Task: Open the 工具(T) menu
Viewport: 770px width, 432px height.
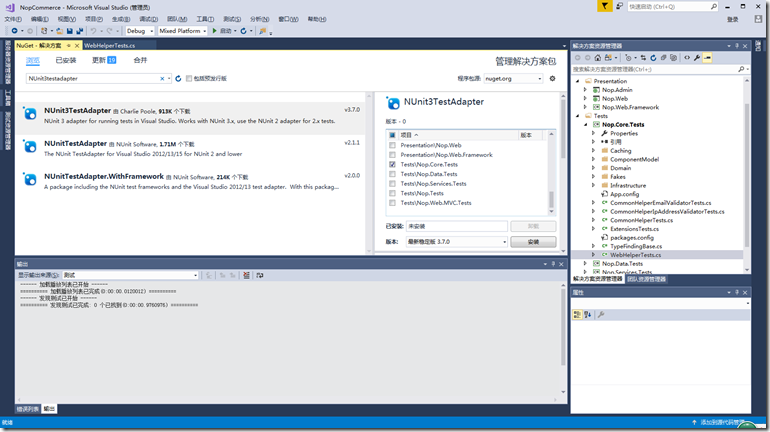Action: point(205,19)
